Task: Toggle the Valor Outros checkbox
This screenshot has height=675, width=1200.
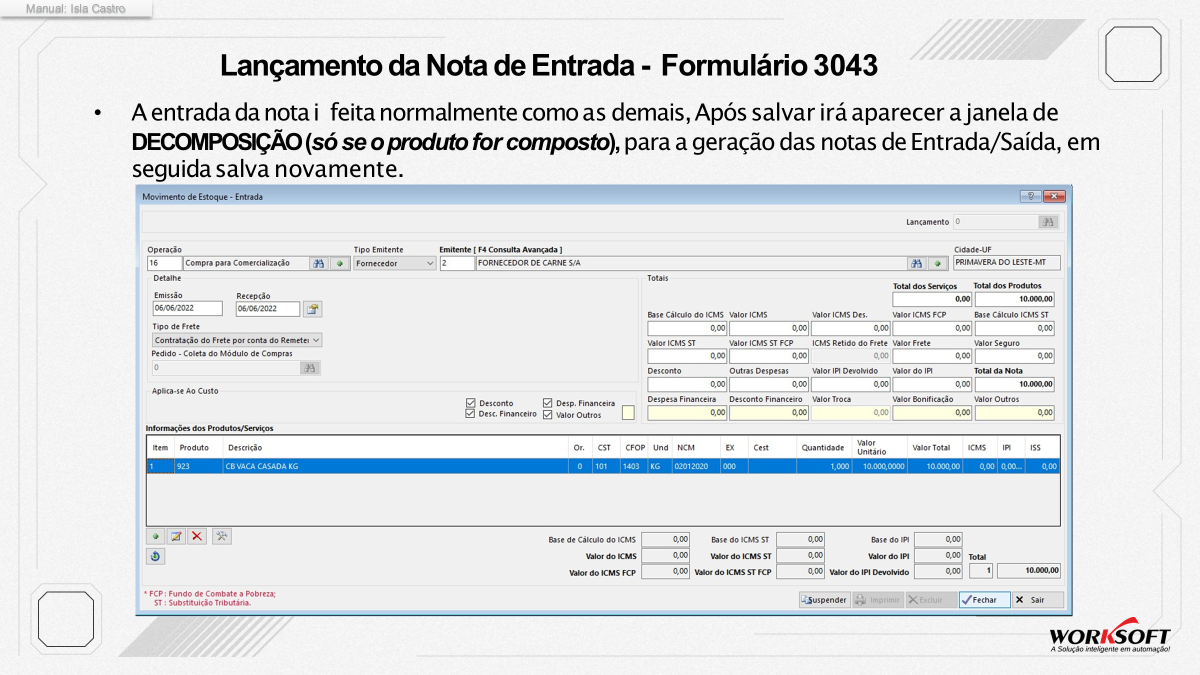Action: pos(548,414)
